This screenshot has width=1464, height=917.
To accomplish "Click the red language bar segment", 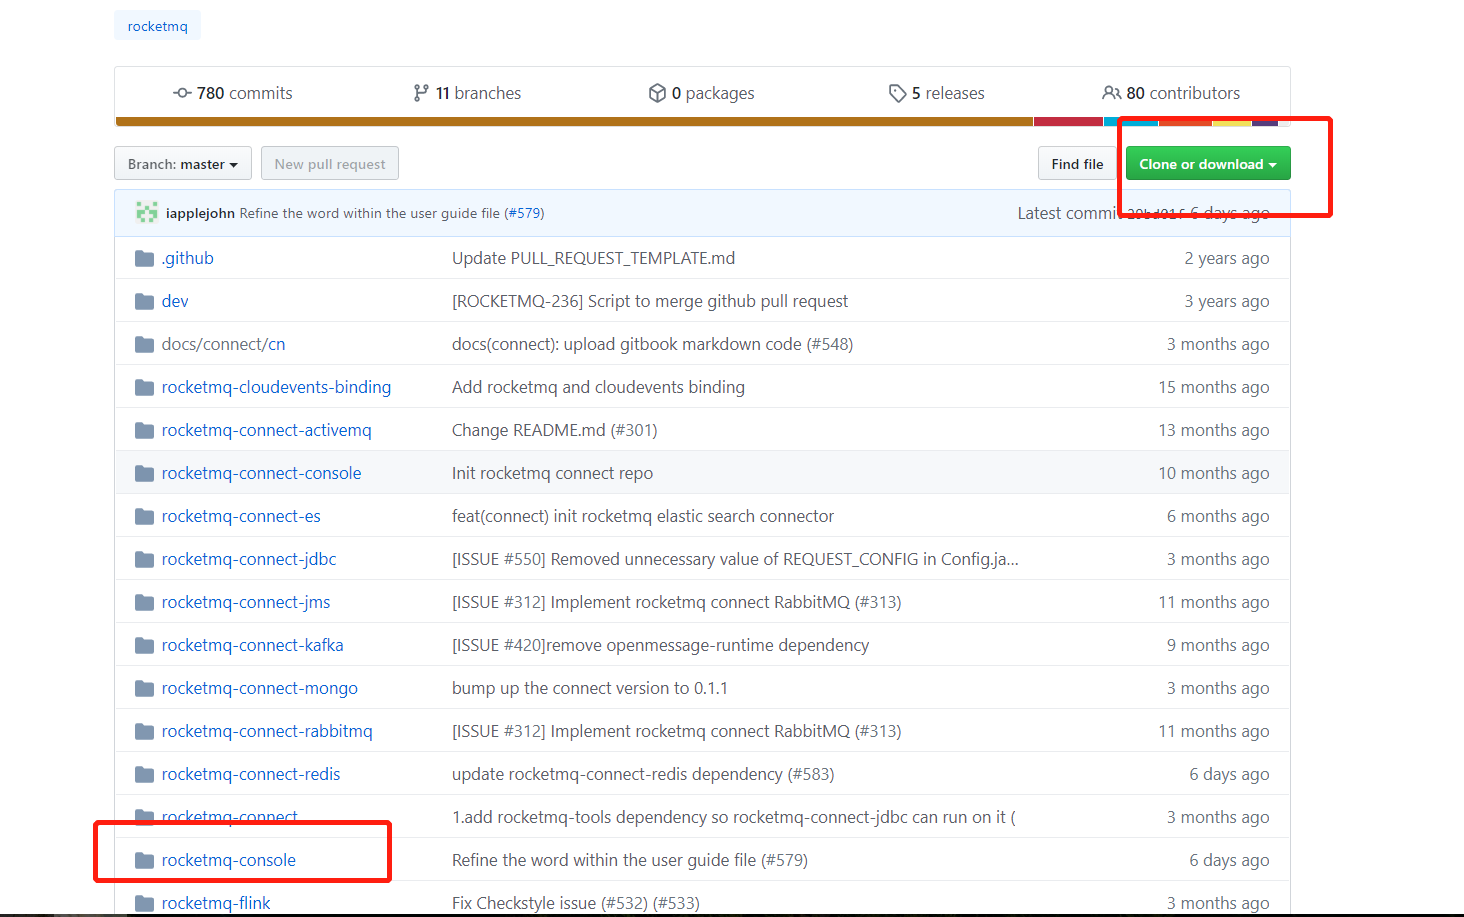I will coord(1068,122).
